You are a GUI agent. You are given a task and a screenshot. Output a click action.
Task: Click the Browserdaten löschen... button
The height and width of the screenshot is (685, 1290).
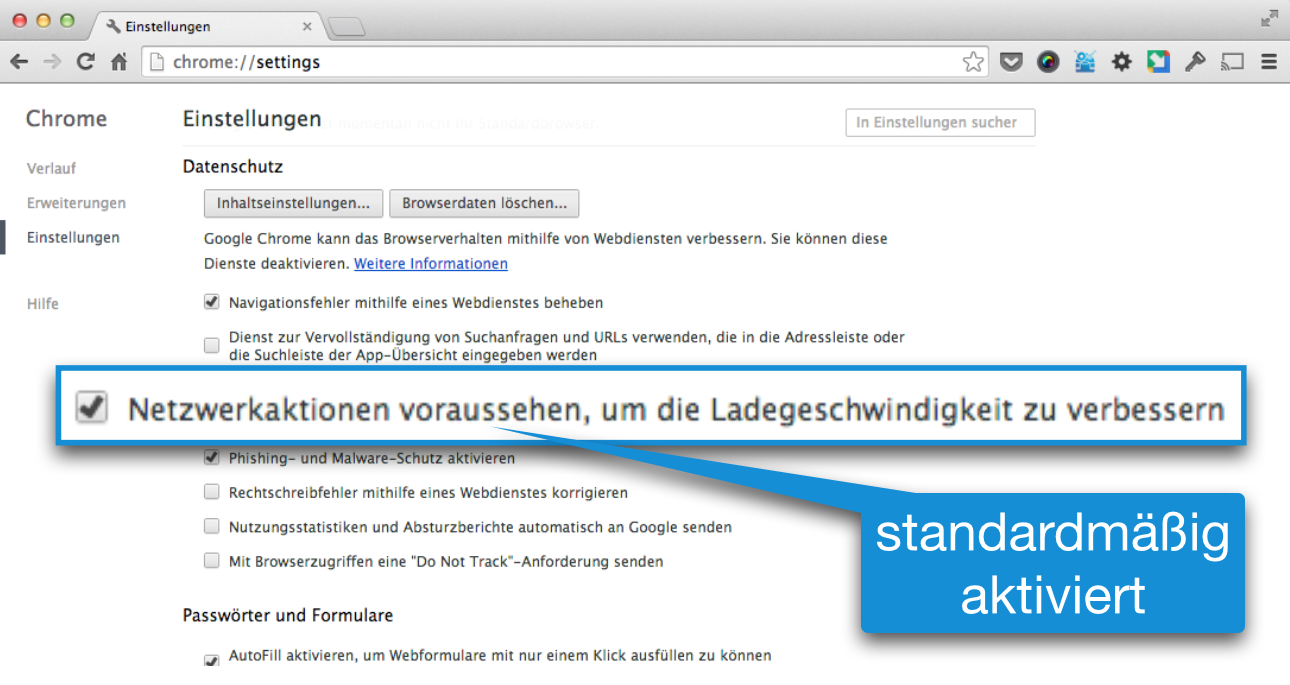click(x=484, y=203)
